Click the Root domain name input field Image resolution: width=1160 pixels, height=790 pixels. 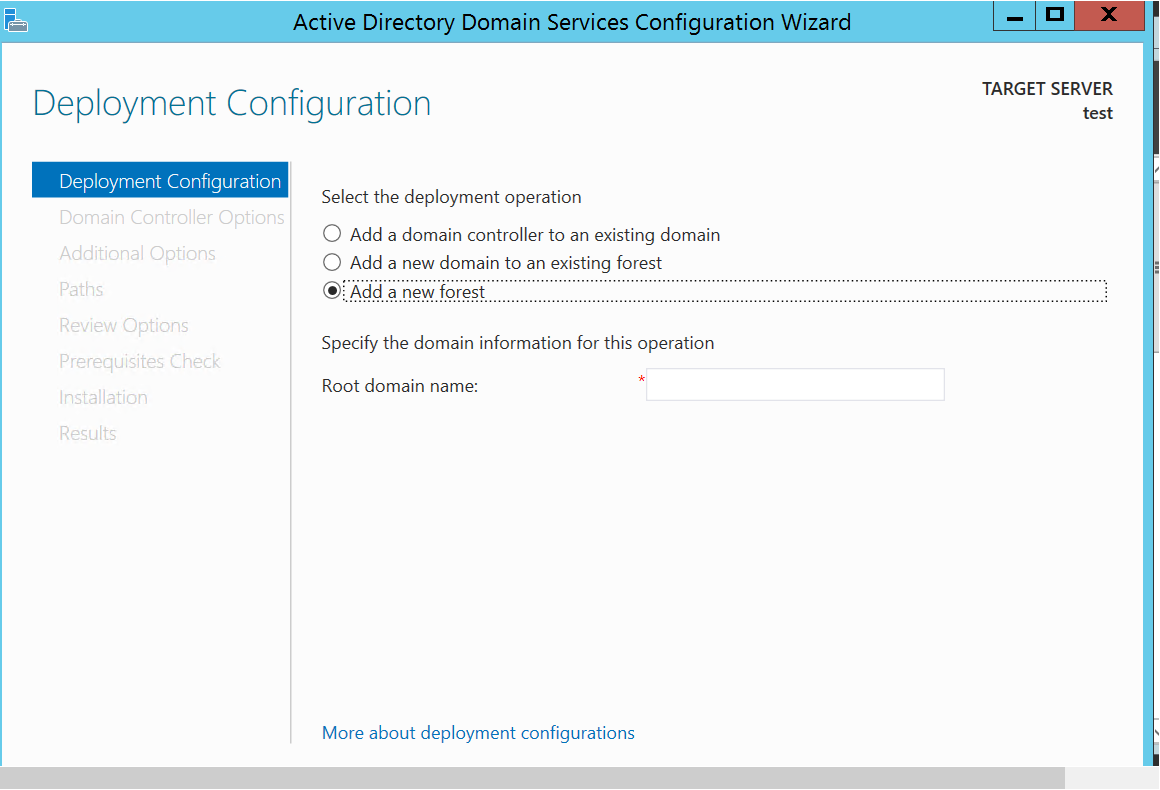[x=795, y=385]
